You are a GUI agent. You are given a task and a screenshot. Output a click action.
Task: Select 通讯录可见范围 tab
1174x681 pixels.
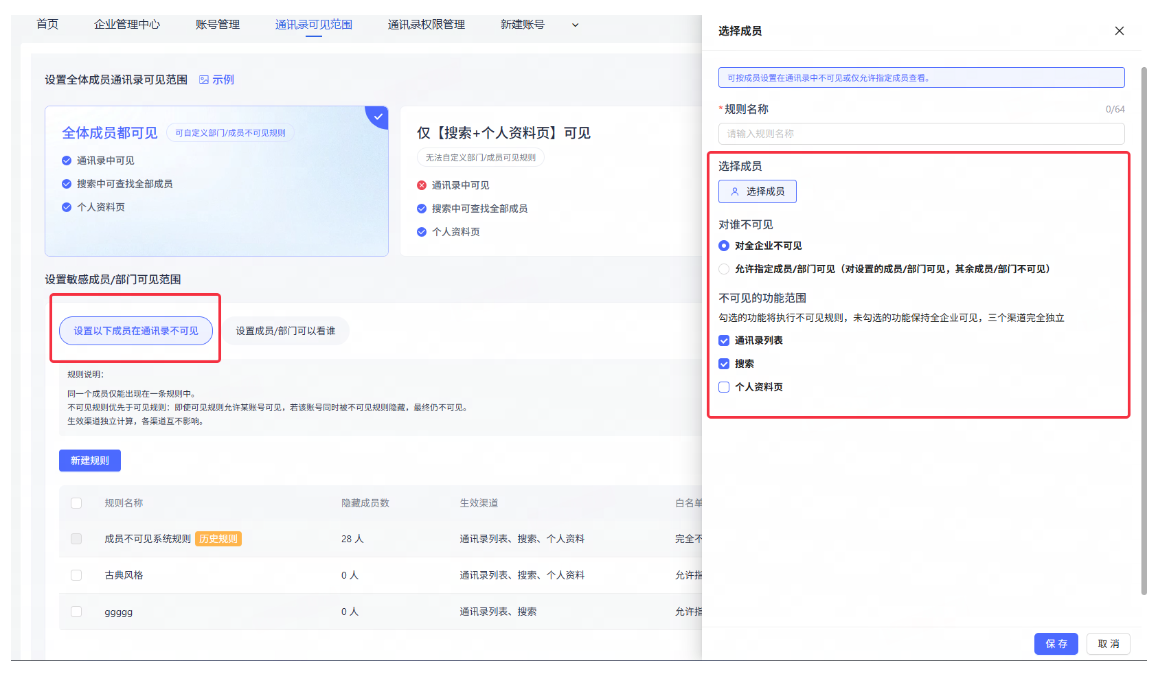coord(314,24)
